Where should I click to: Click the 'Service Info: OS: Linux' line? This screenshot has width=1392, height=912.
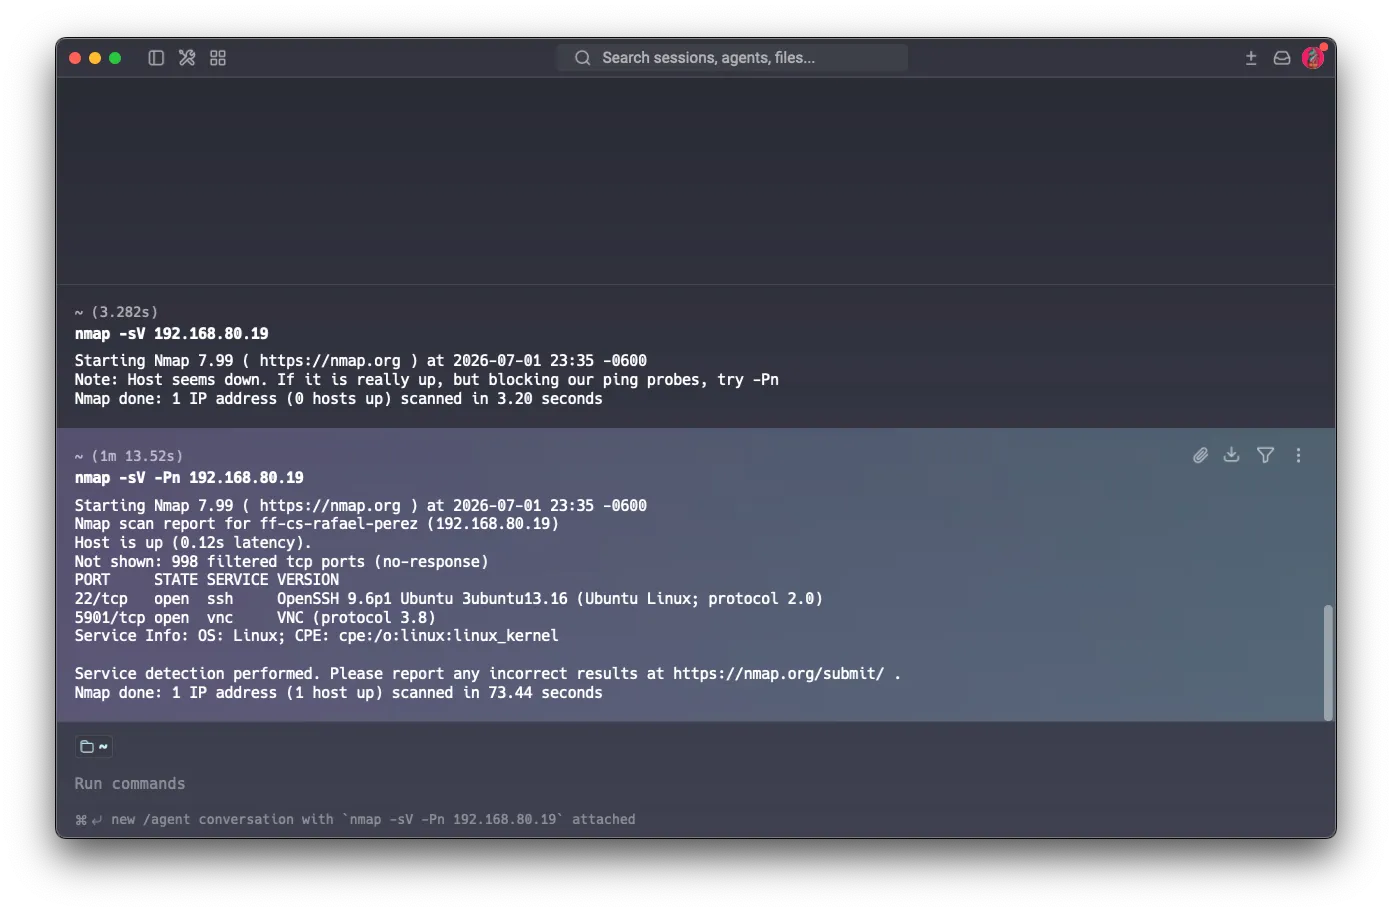pyautogui.click(x=317, y=636)
